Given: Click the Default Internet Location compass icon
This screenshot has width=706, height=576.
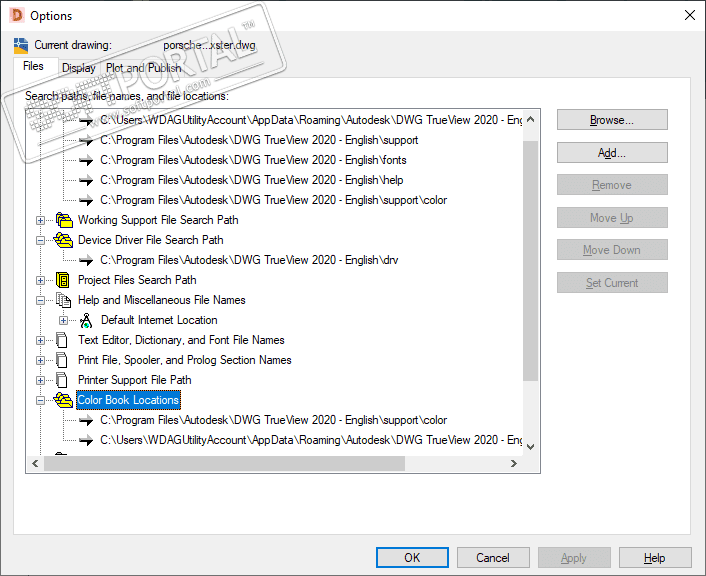Looking at the screenshot, I should click(x=86, y=320).
